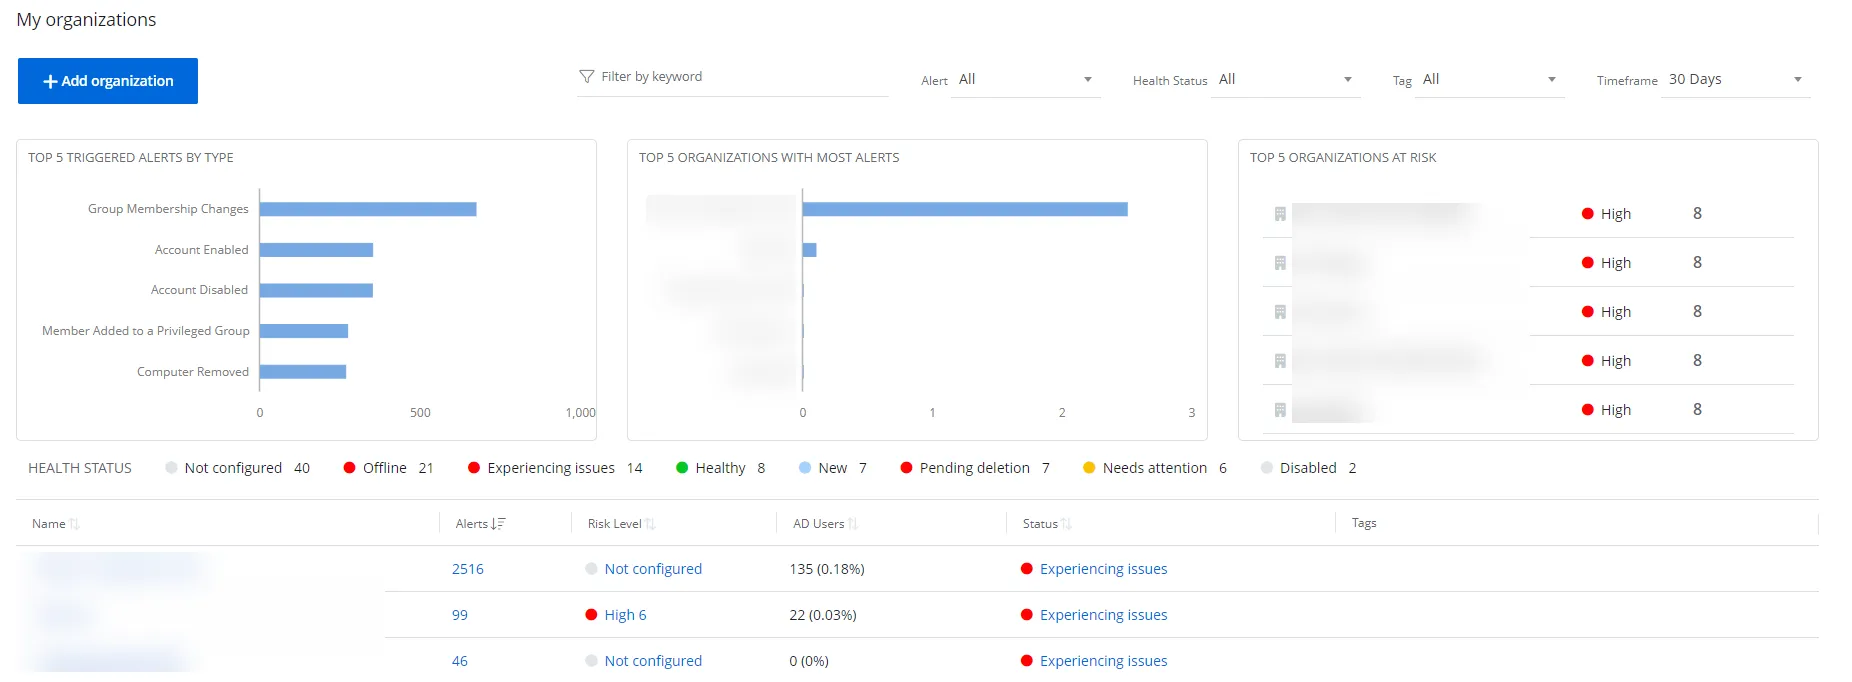
Task: Sort table by Name column
Action: coord(56,524)
